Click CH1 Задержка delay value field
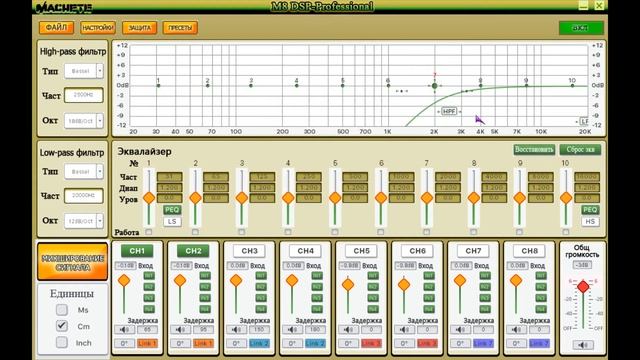The width and height of the screenshot is (640, 360). point(147,329)
